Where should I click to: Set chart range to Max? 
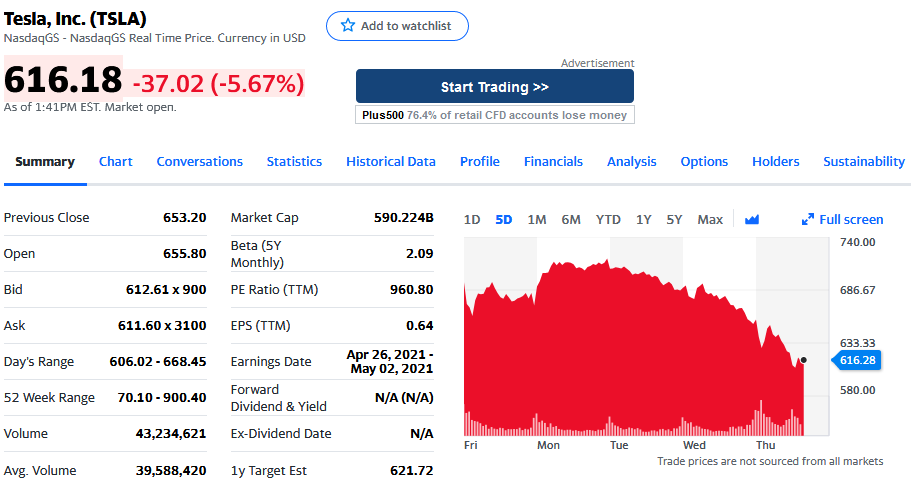point(710,220)
